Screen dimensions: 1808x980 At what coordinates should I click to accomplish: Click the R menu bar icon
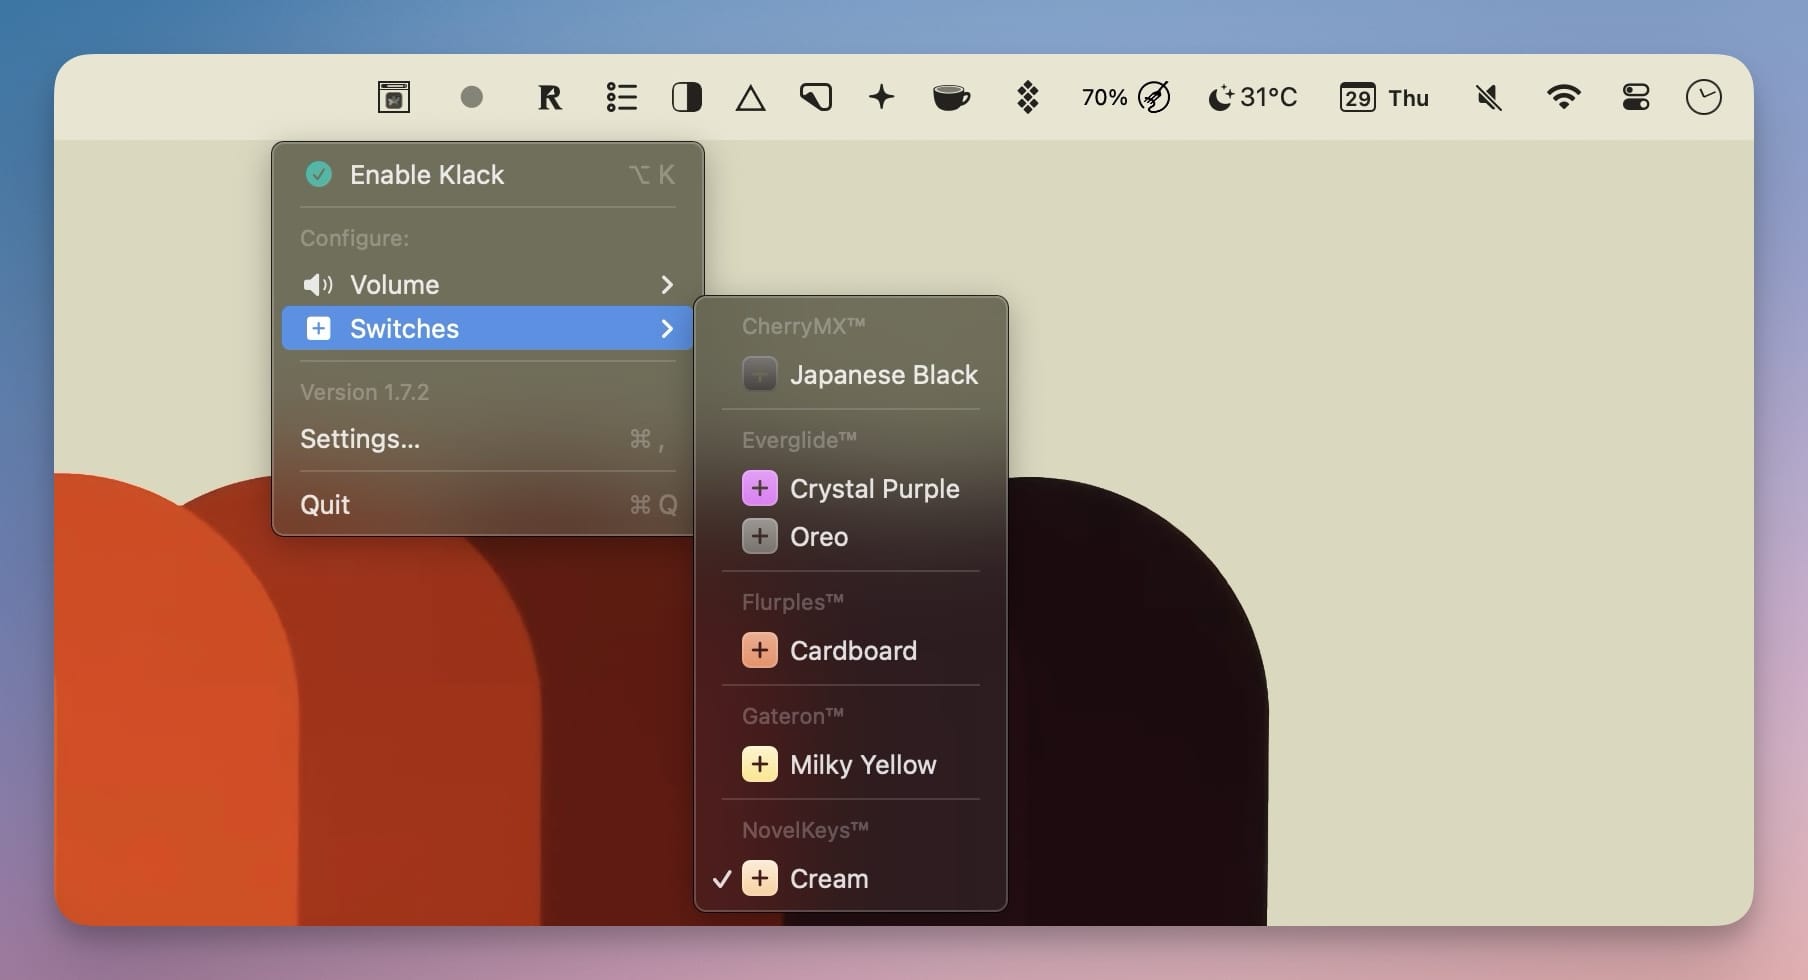[x=549, y=97]
